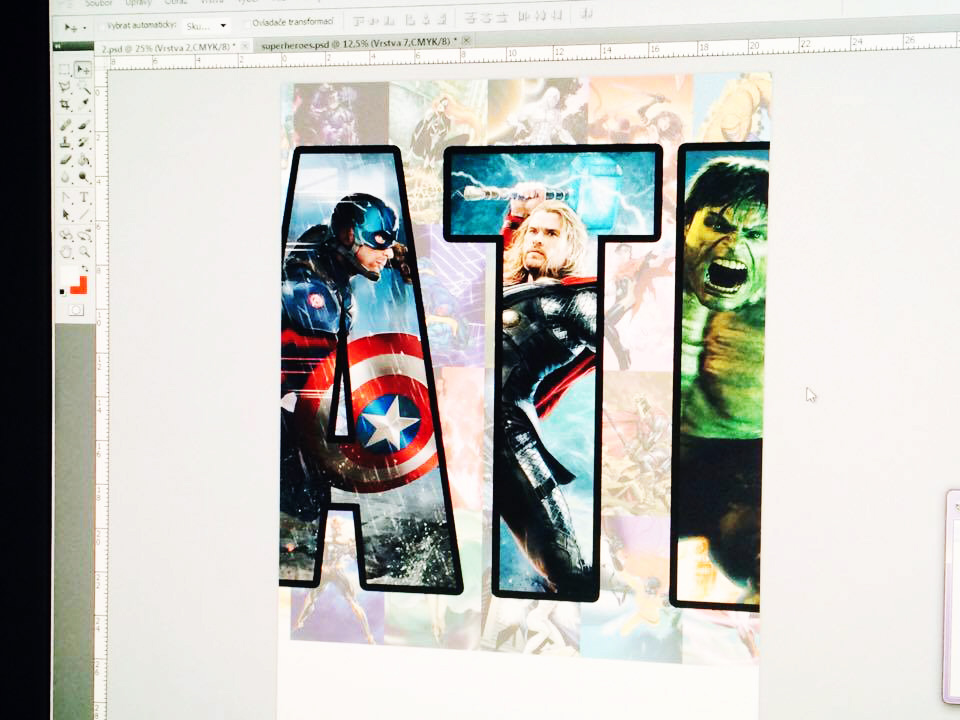Click the vertical ruler beside the toolbox
The image size is (960, 720).
[x=101, y=392]
